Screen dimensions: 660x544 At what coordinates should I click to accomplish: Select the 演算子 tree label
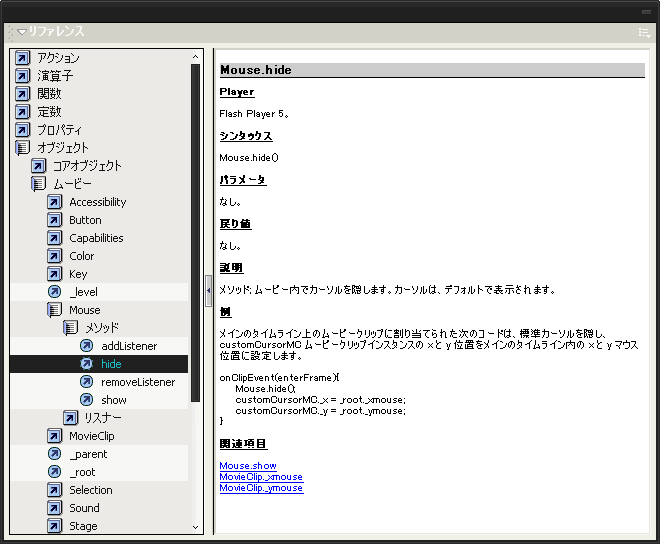[x=55, y=76]
